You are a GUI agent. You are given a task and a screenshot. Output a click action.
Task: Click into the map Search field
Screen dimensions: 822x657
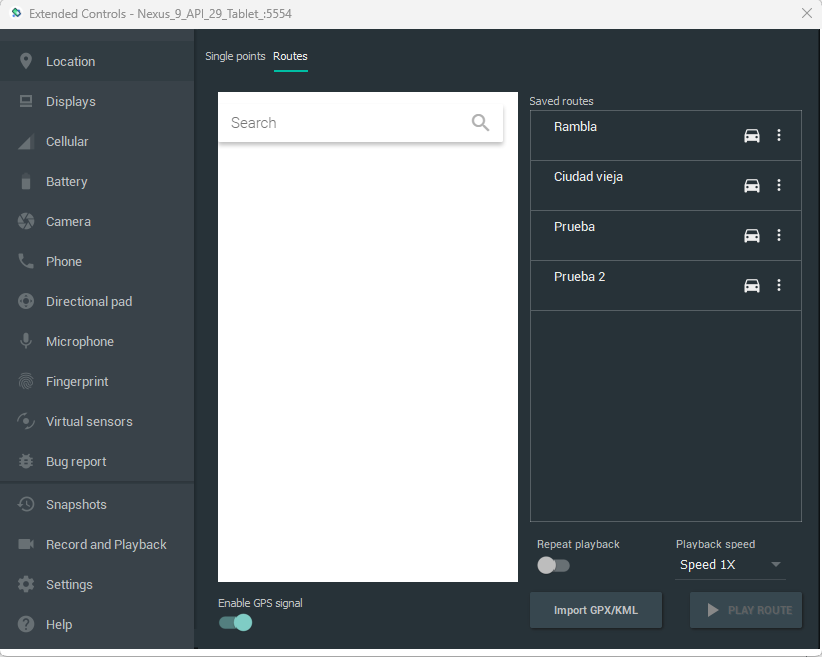pyautogui.click(x=345, y=123)
